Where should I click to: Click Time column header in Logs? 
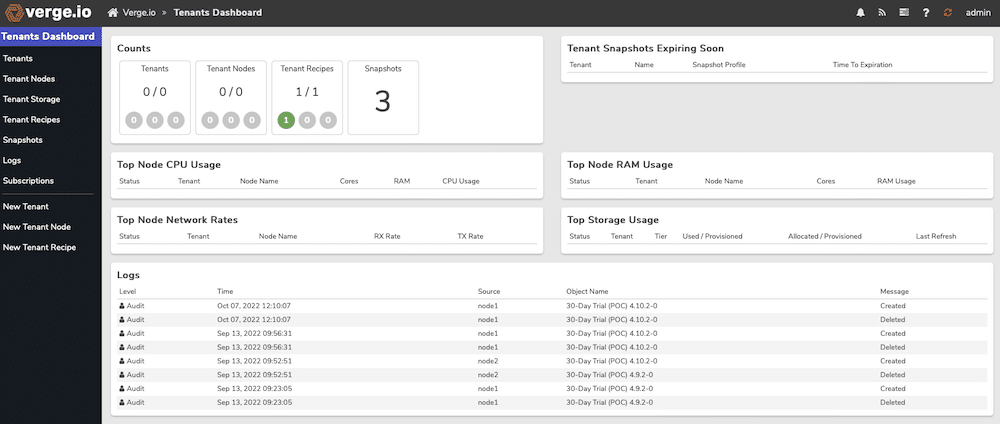point(224,291)
